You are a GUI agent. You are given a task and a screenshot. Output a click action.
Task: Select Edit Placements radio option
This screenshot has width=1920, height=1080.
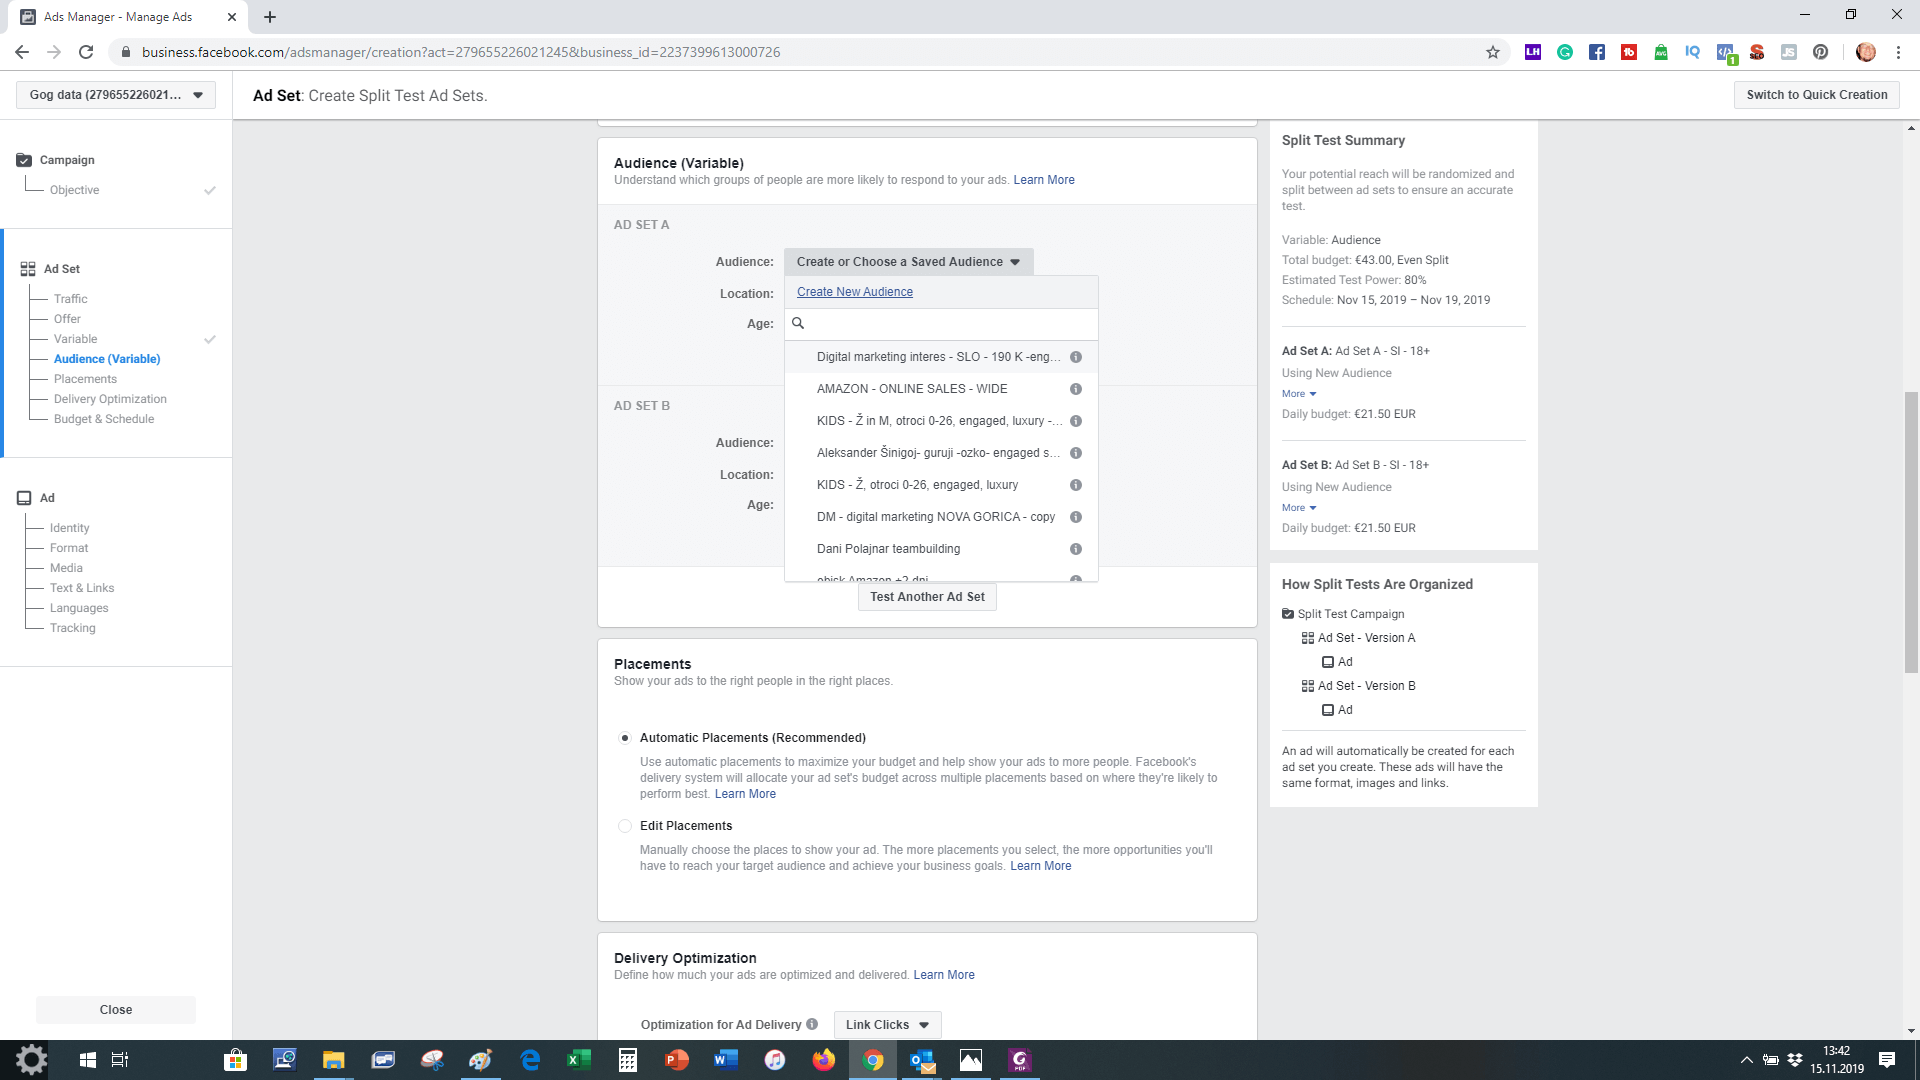(625, 826)
